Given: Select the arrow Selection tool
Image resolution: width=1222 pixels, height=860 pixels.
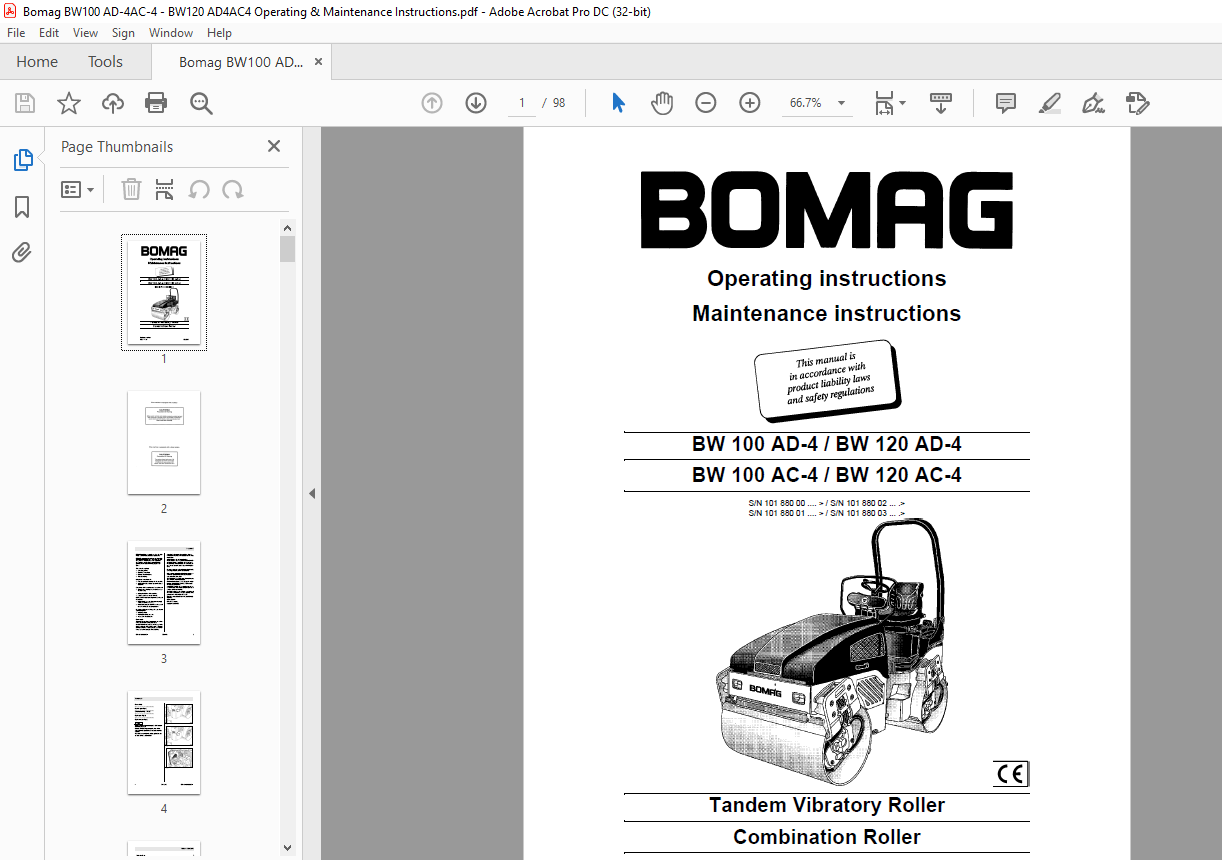Looking at the screenshot, I should click(x=618, y=103).
